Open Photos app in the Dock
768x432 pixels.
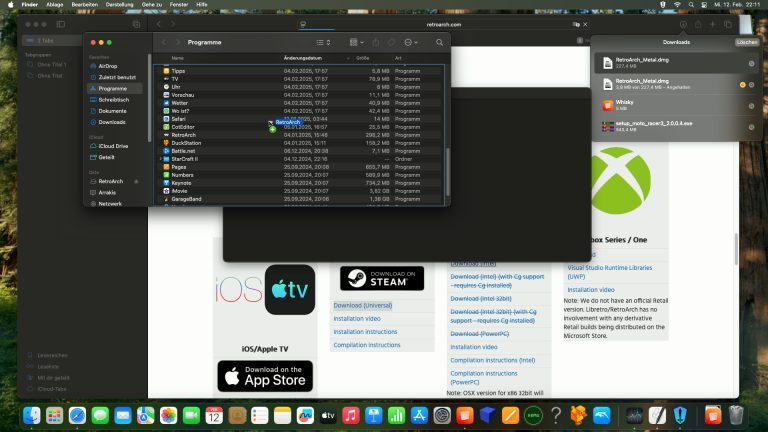(x=168, y=415)
